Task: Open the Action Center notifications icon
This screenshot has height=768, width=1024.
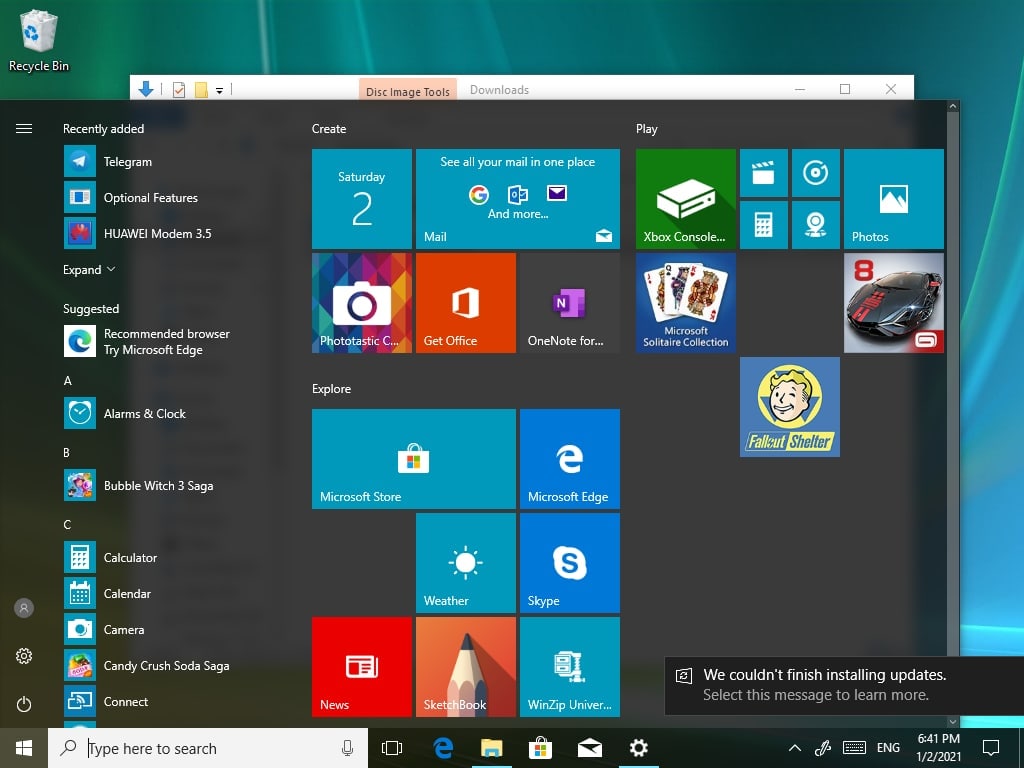Action: click(x=991, y=748)
